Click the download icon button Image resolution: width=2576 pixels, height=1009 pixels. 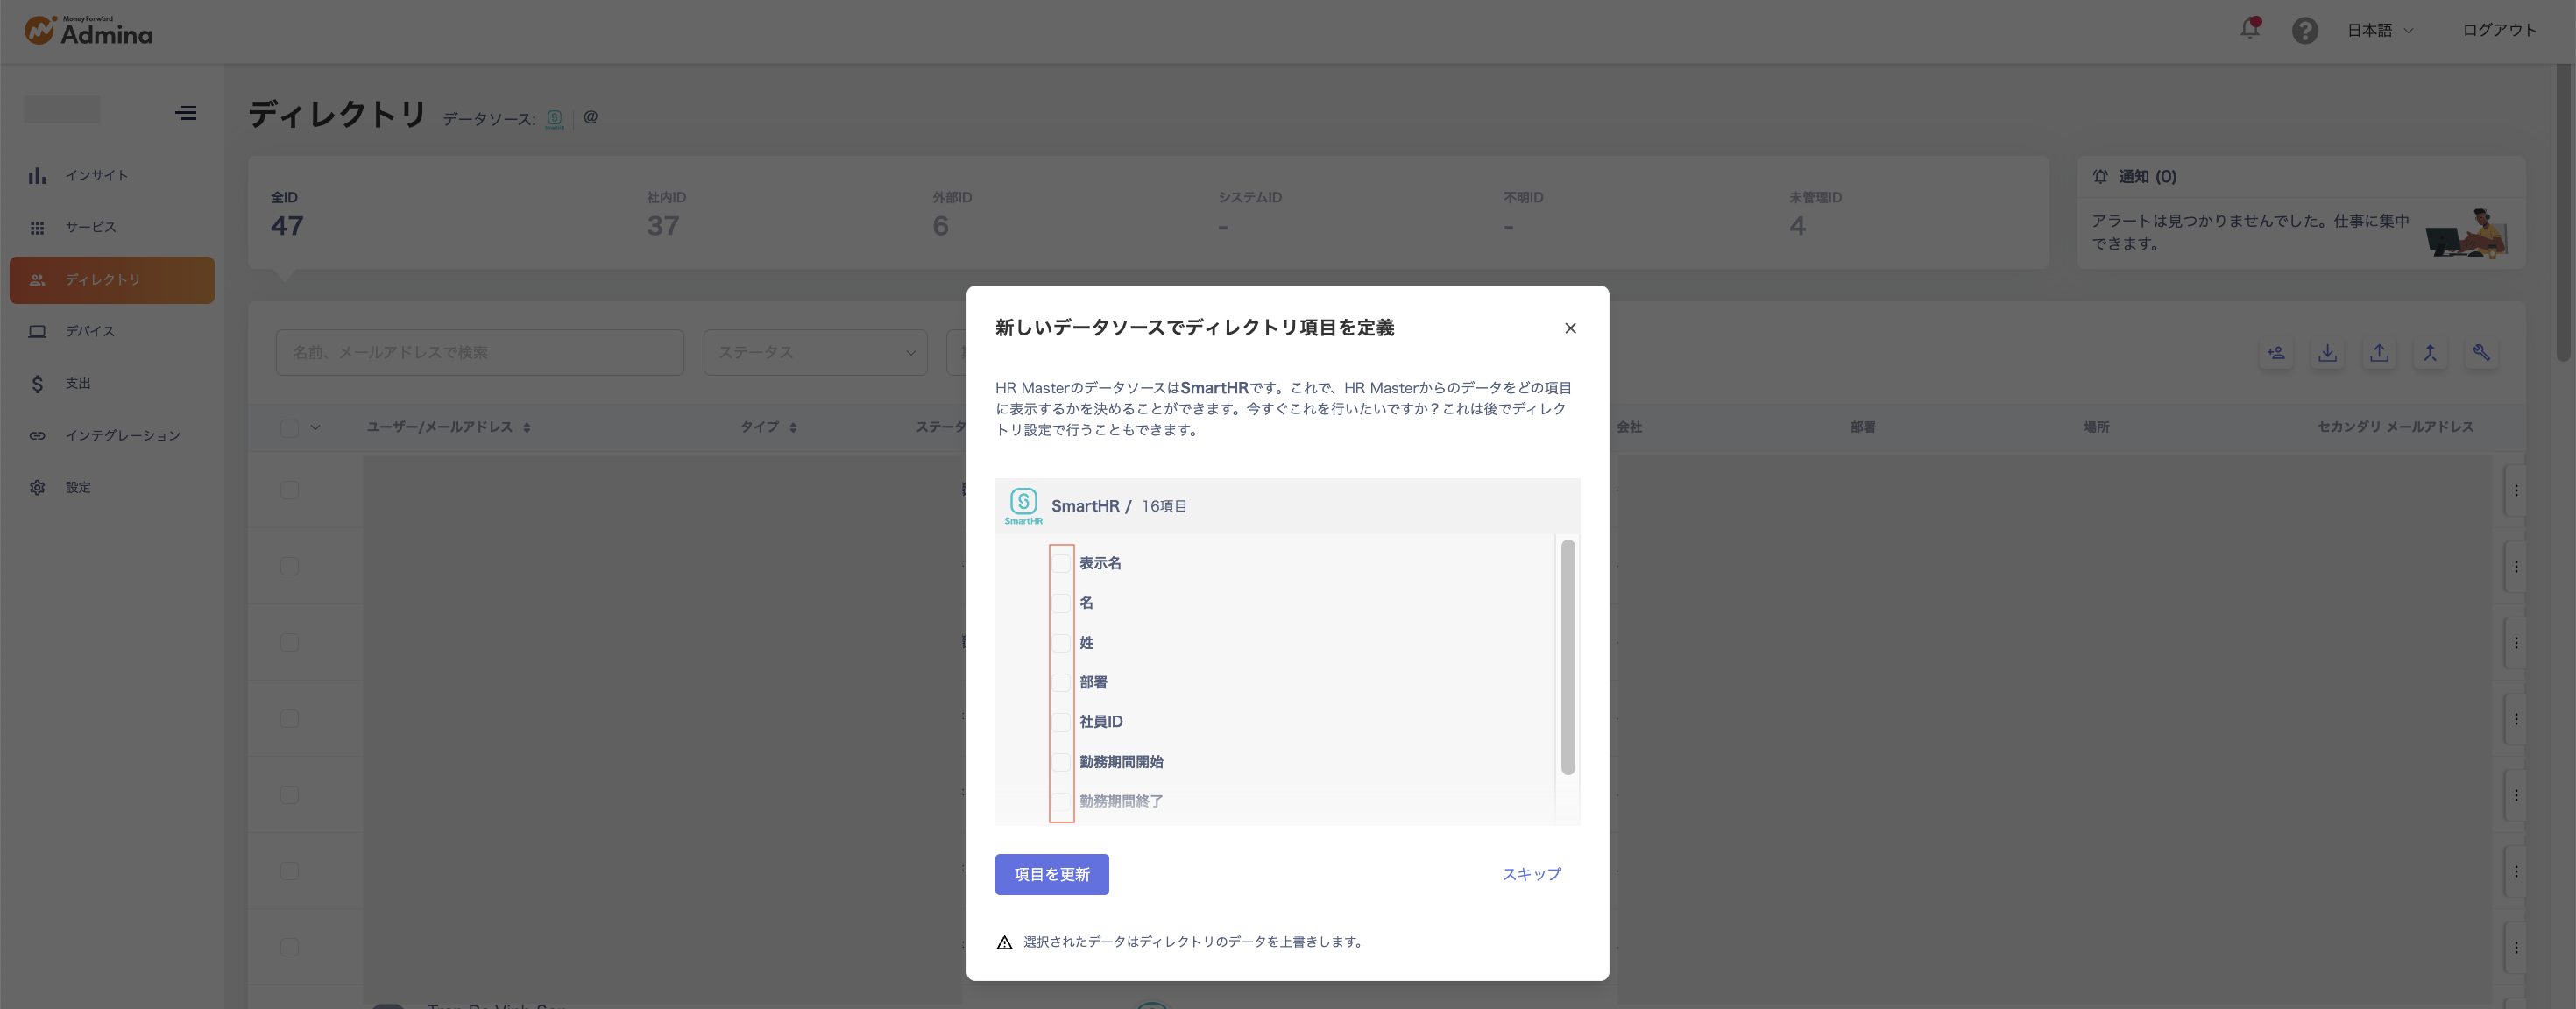tap(2327, 352)
